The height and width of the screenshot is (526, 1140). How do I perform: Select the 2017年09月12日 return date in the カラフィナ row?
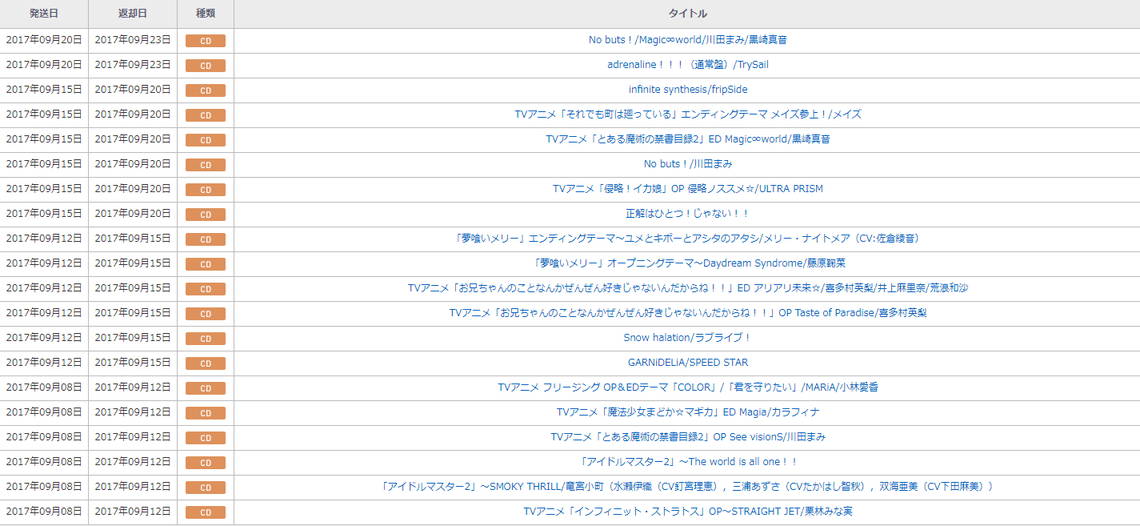pyautogui.click(x=132, y=412)
